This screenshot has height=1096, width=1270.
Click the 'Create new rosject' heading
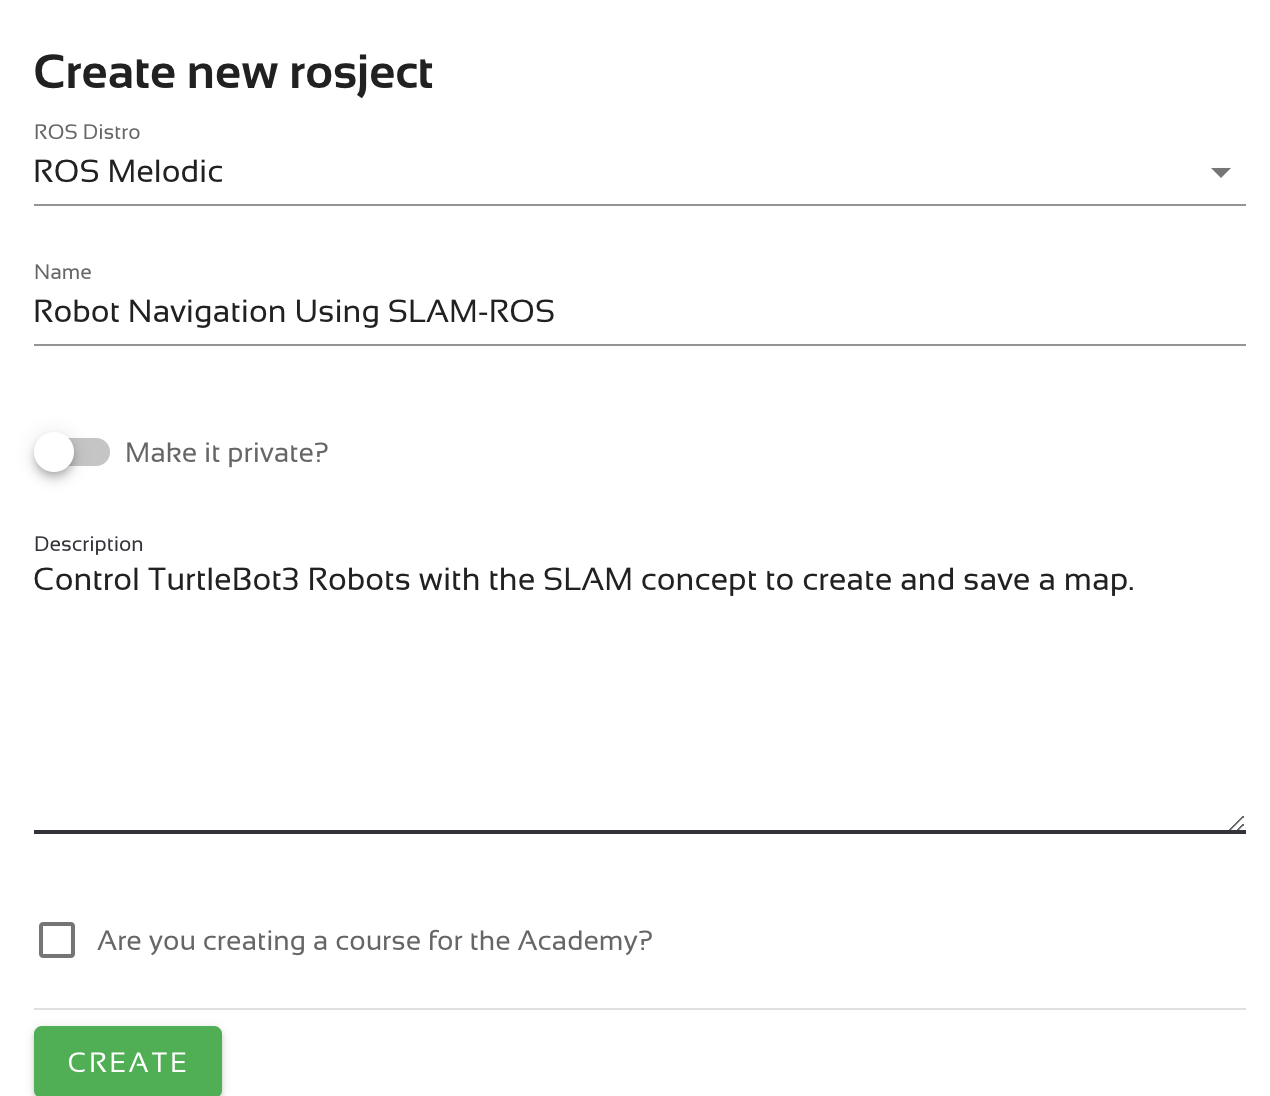[x=233, y=72]
